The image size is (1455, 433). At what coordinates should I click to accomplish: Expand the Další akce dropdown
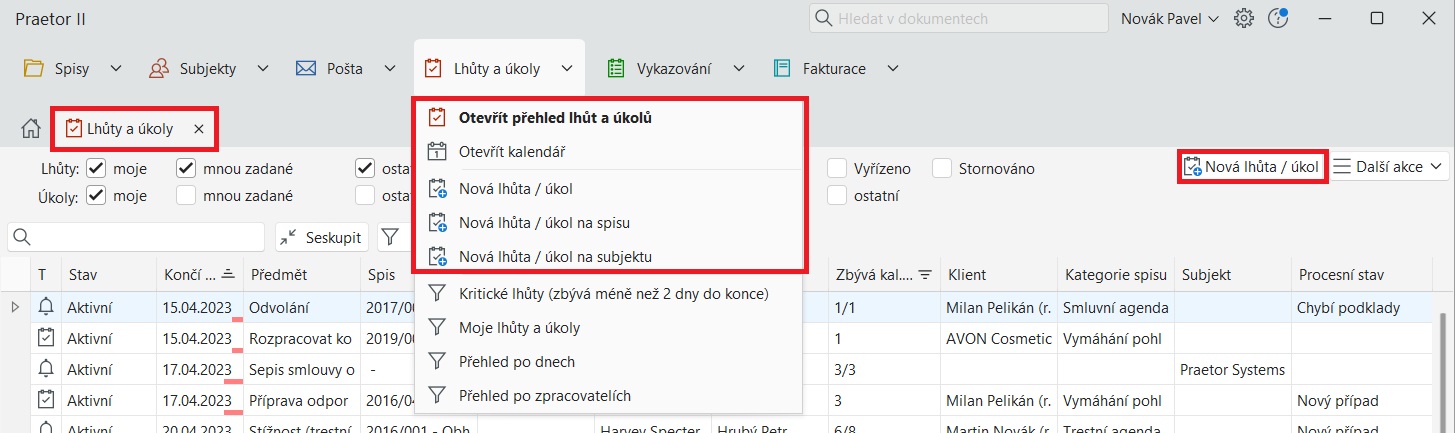point(1390,167)
